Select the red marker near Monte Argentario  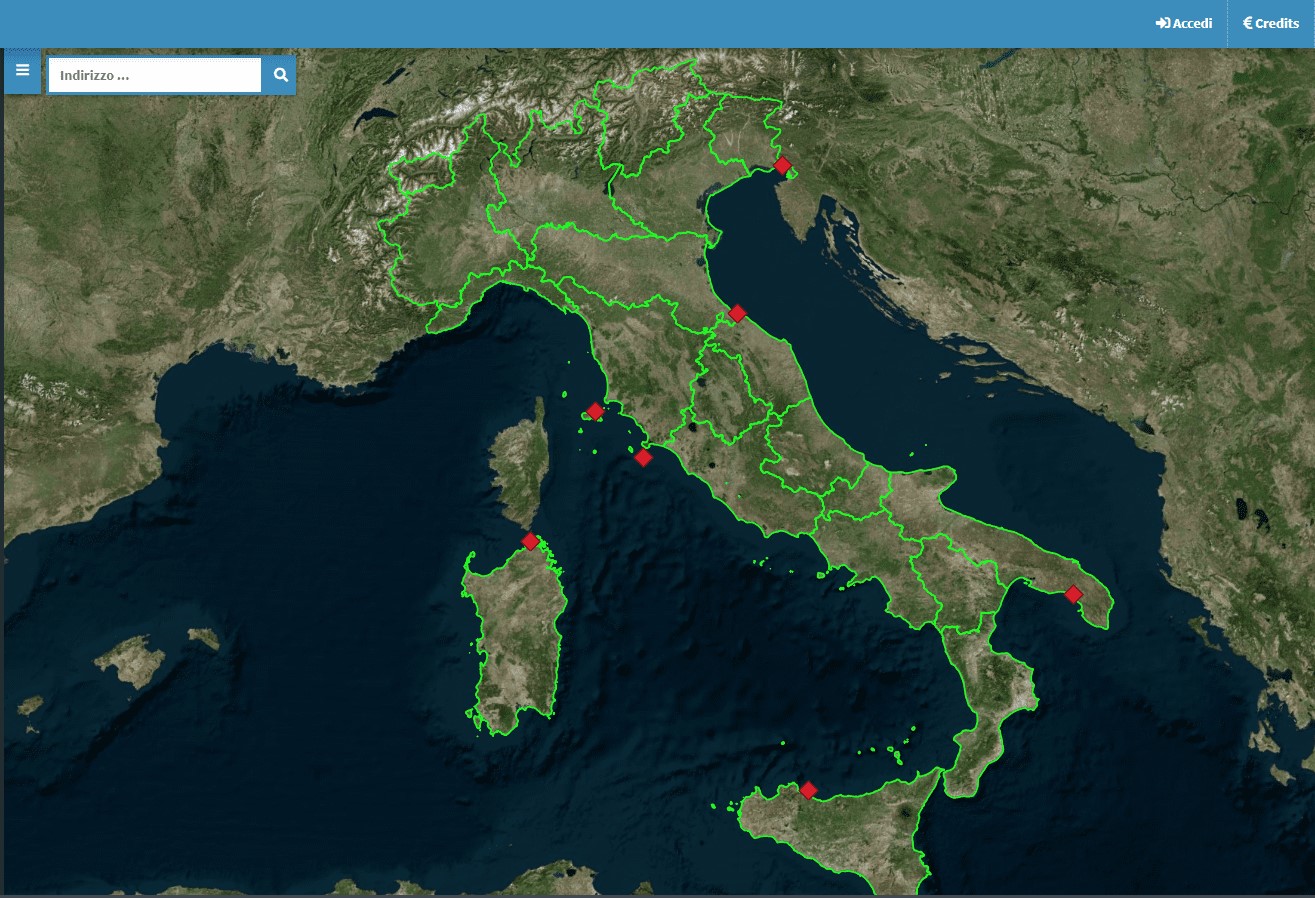643,457
